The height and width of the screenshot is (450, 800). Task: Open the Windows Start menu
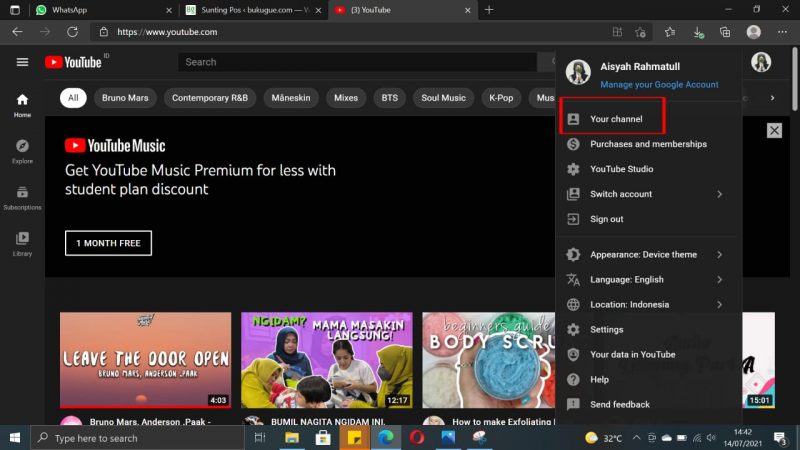click(x=15, y=438)
